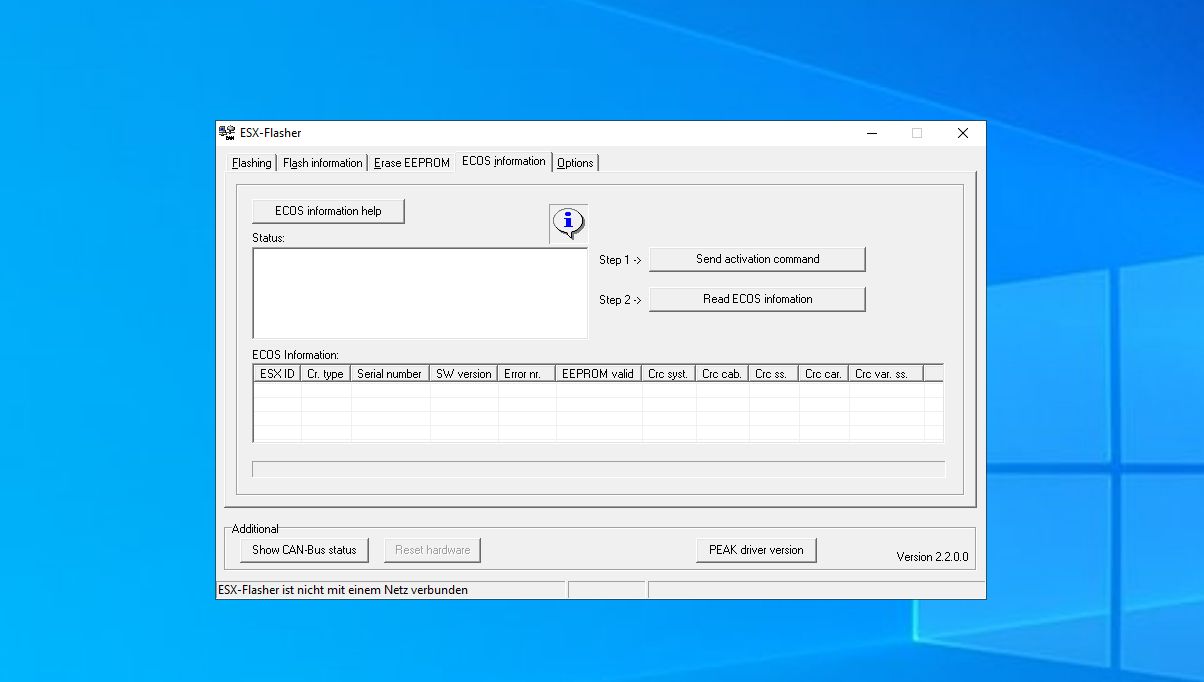Viewport: 1204px width, 682px height.
Task: Reselect the ECOS information tab
Action: pos(503,160)
